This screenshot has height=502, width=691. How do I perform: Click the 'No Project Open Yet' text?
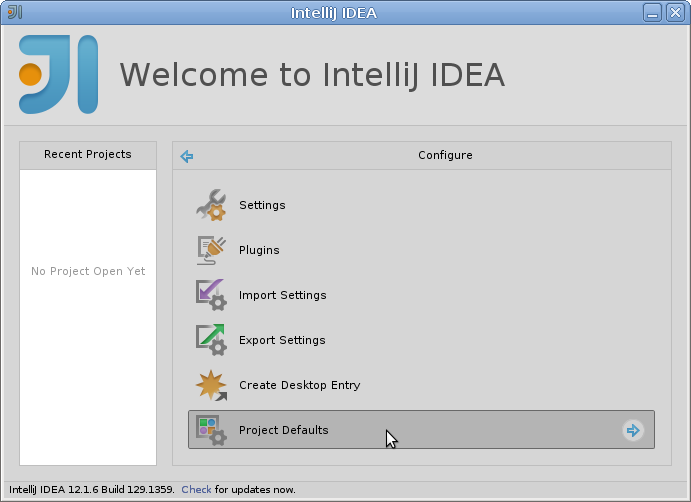[x=88, y=271]
